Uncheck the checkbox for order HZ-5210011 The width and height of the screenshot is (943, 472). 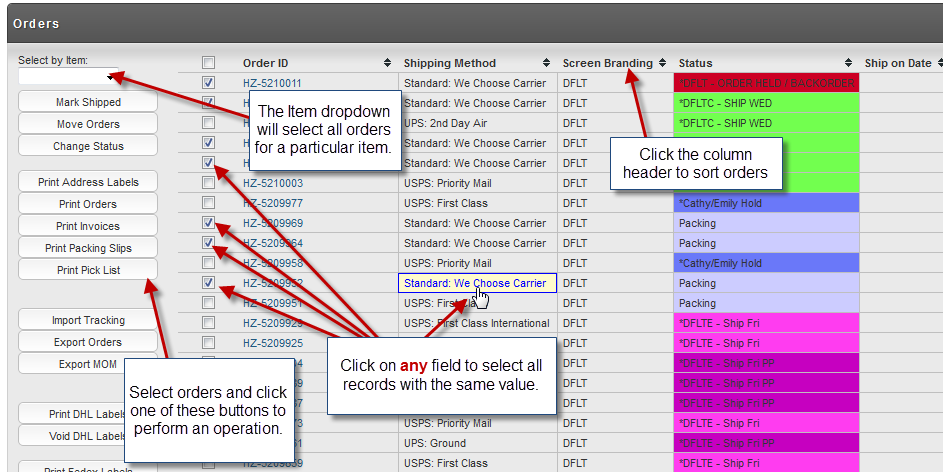[x=208, y=82]
